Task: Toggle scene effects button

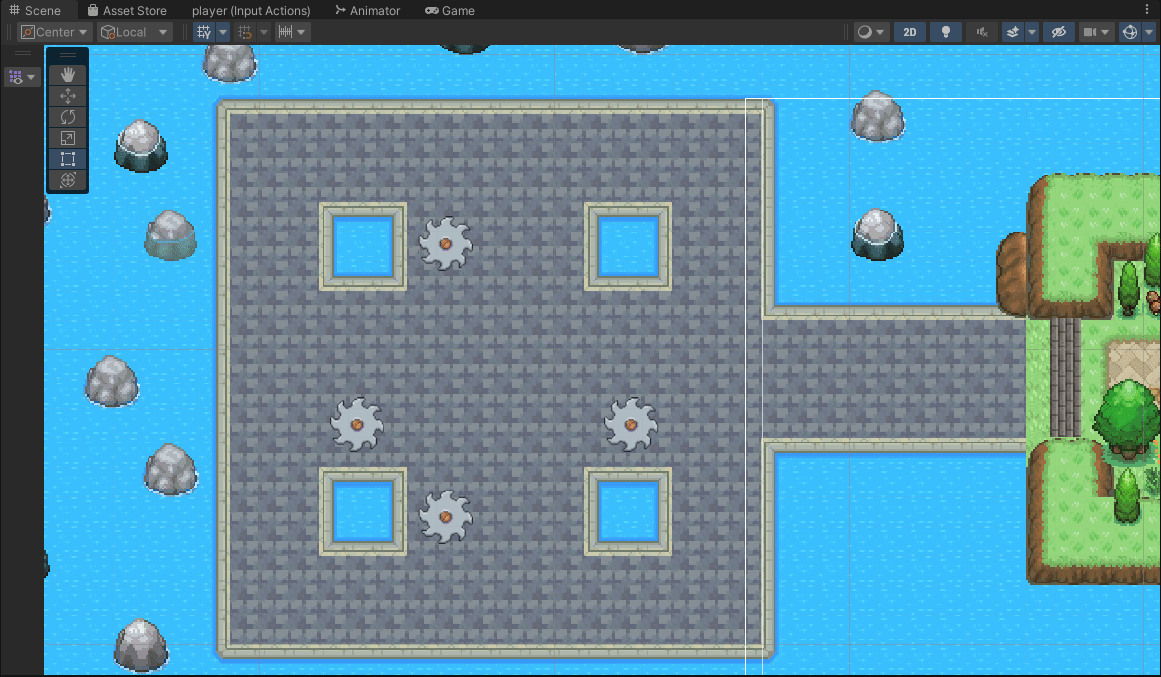Action: click(x=1013, y=32)
